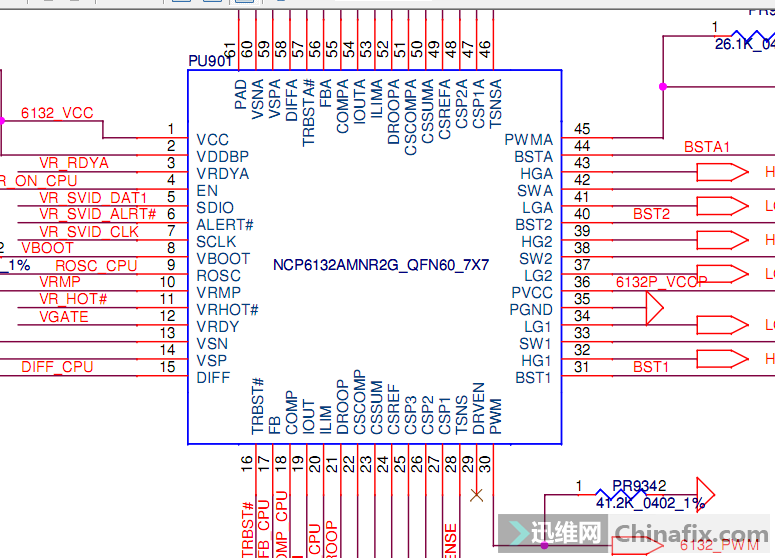This screenshot has width=775, height=558.
Task: Select the VR_HOT# net label
Action: [x=73, y=299]
